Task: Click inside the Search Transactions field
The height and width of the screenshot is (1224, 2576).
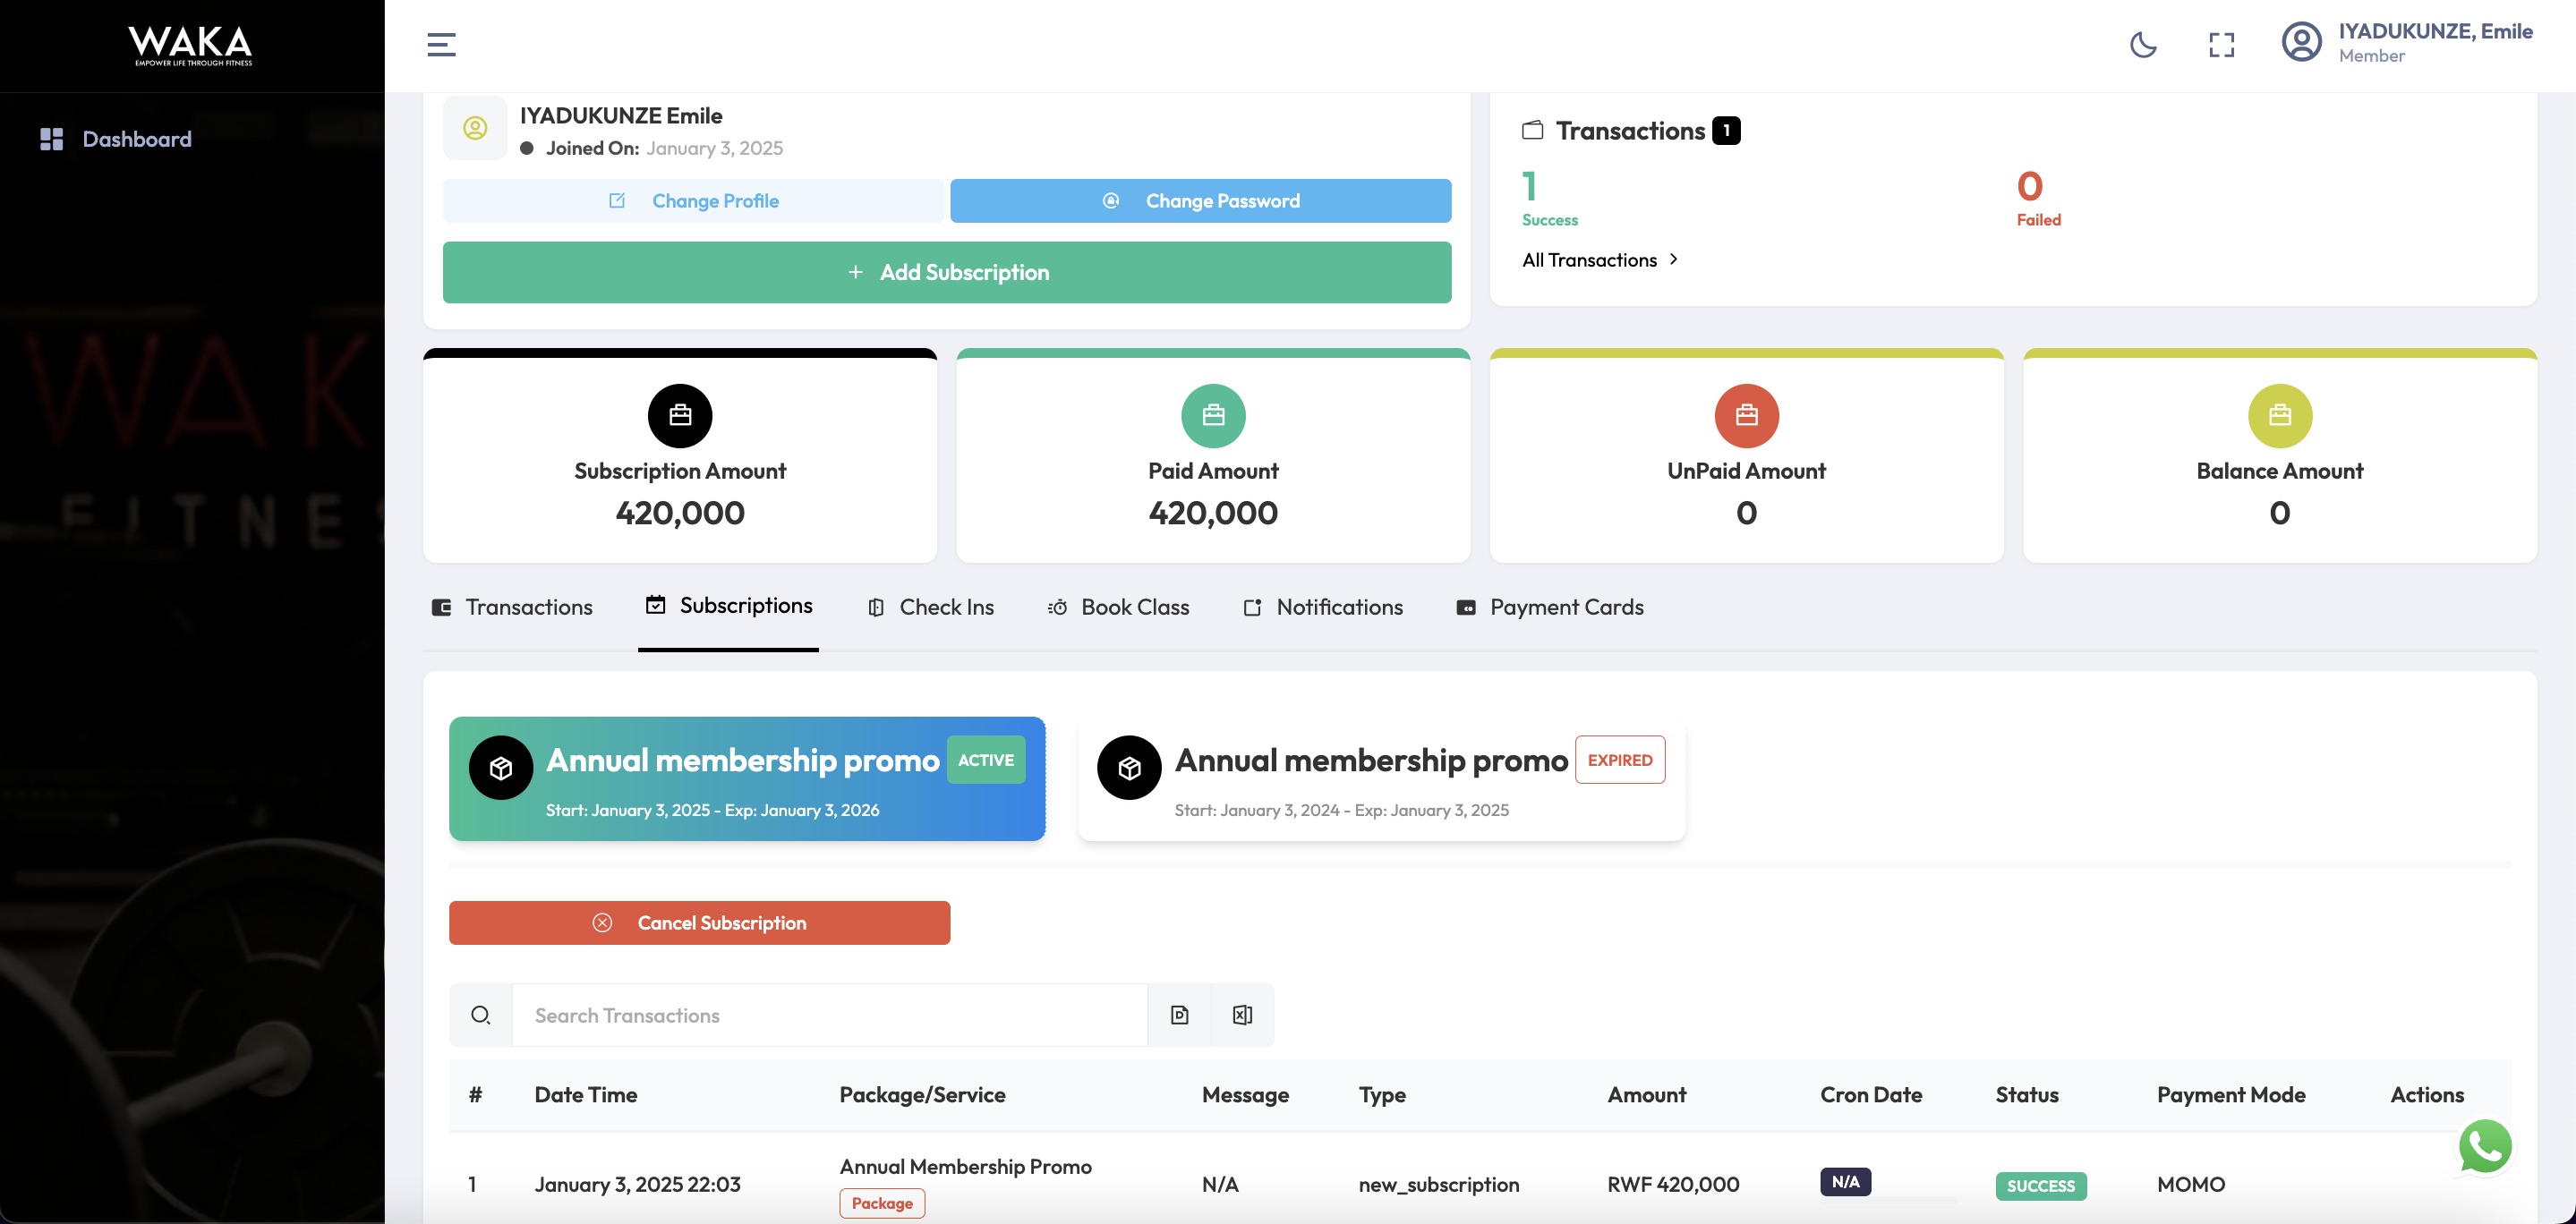Action: pyautogui.click(x=830, y=1014)
